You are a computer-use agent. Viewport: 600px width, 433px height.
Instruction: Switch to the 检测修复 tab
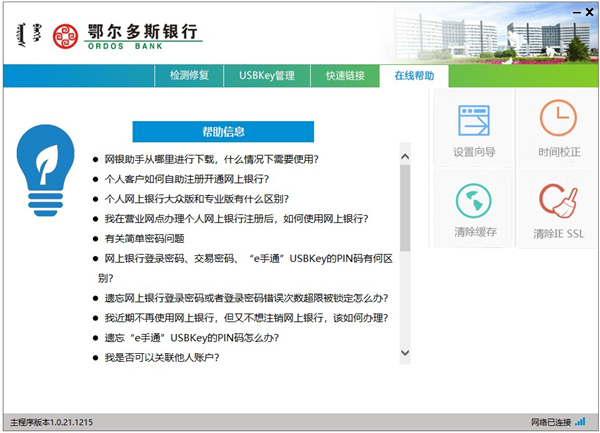pyautogui.click(x=189, y=76)
